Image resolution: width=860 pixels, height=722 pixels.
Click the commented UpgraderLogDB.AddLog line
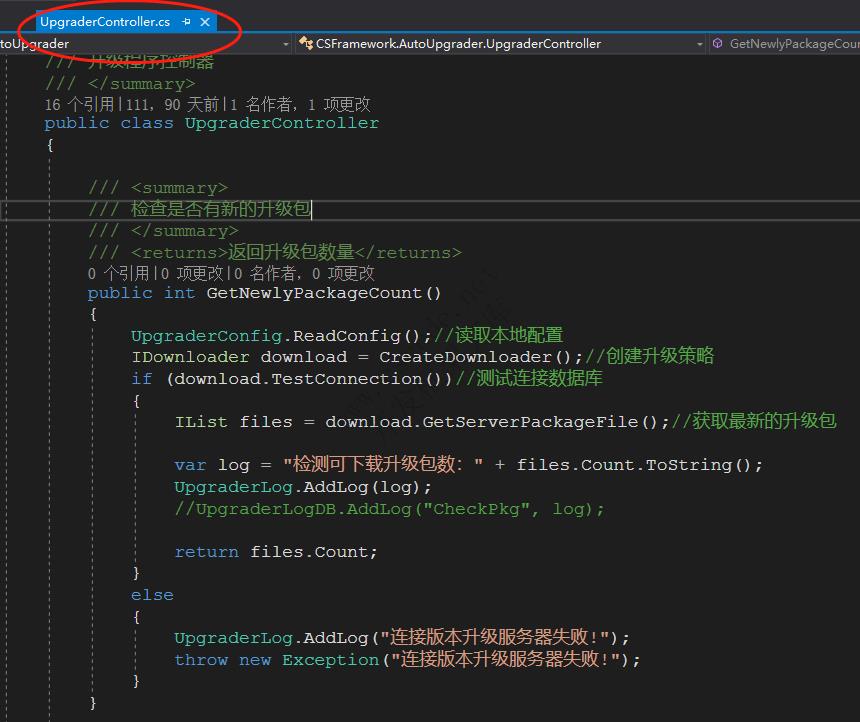coord(389,508)
